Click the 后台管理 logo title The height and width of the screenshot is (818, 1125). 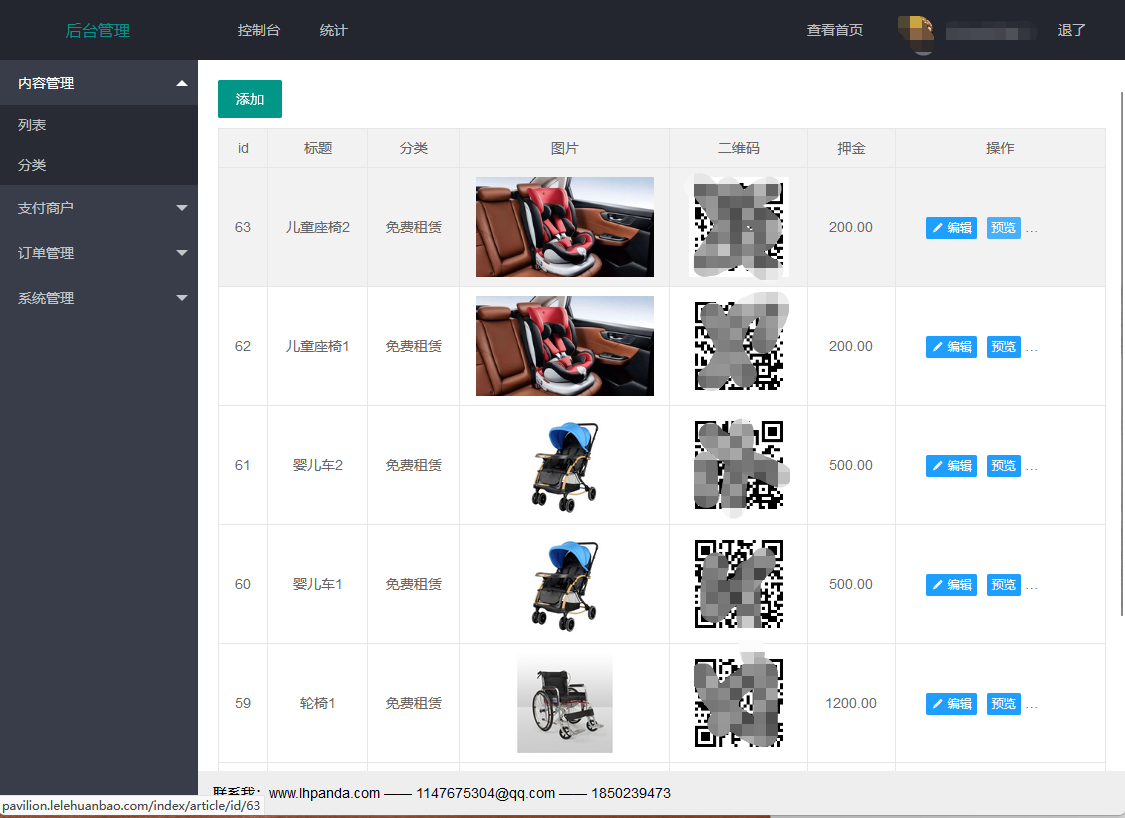coord(98,30)
